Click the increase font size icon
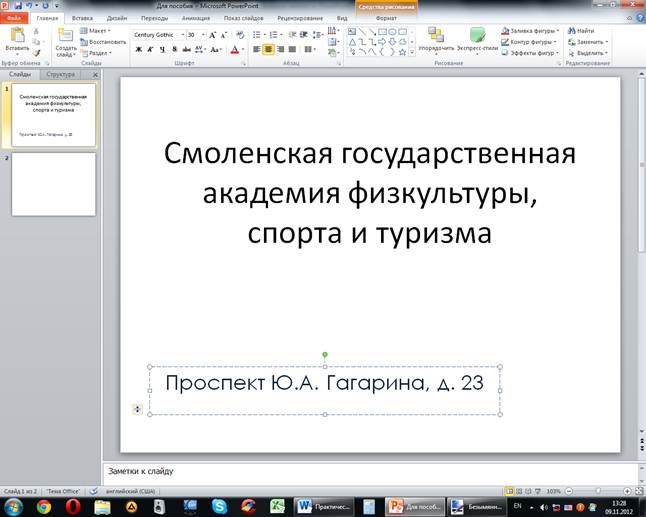Viewport: 646px width, 517px height. pyautogui.click(x=212, y=34)
